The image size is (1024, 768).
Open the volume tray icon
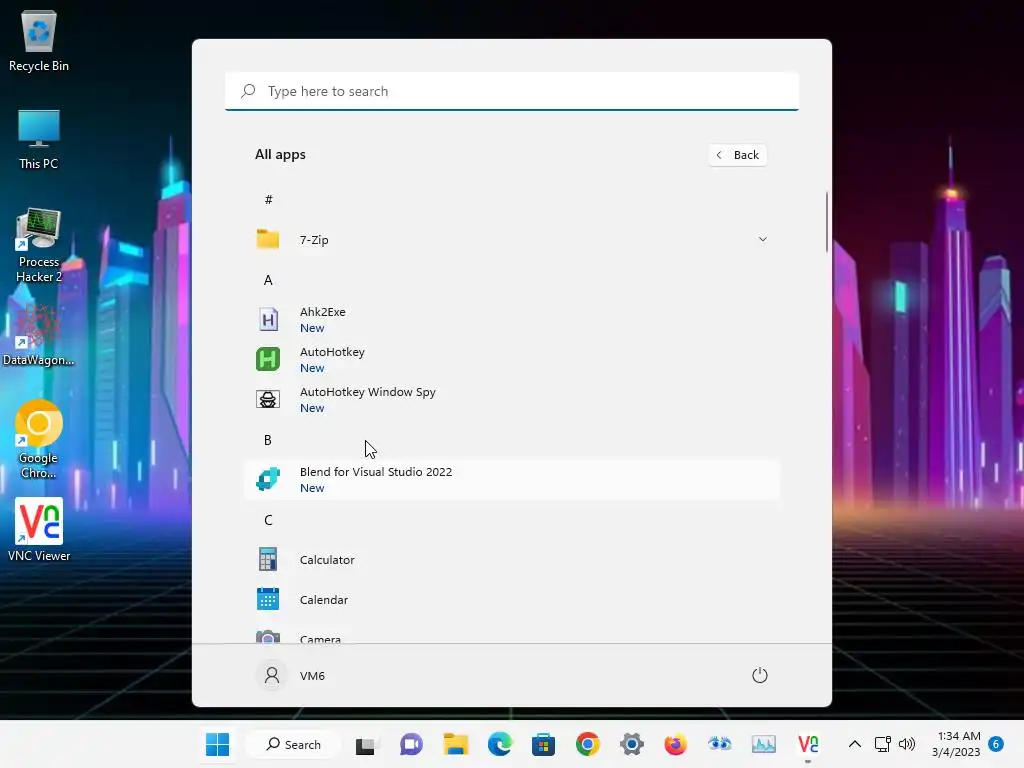906,744
